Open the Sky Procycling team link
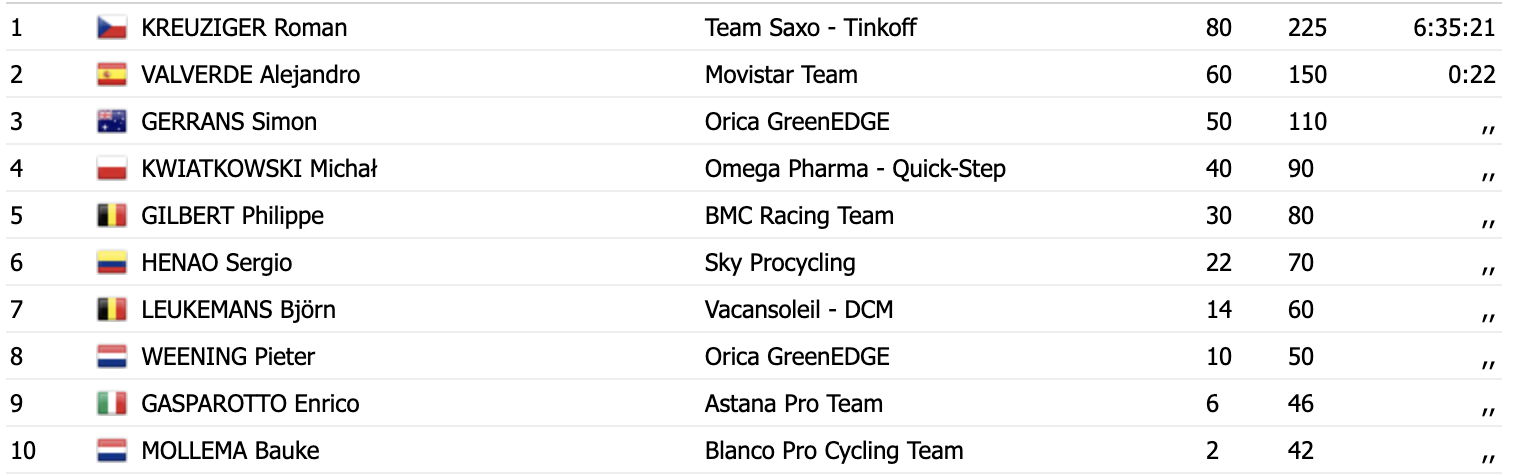1538x476 pixels. coord(780,263)
